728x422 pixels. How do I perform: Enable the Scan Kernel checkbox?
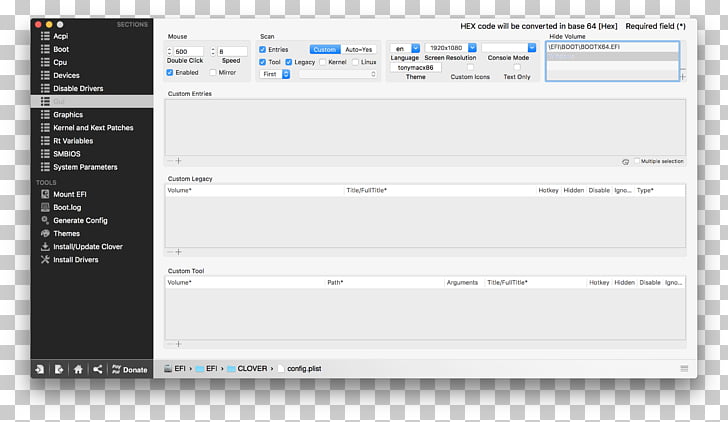point(323,62)
